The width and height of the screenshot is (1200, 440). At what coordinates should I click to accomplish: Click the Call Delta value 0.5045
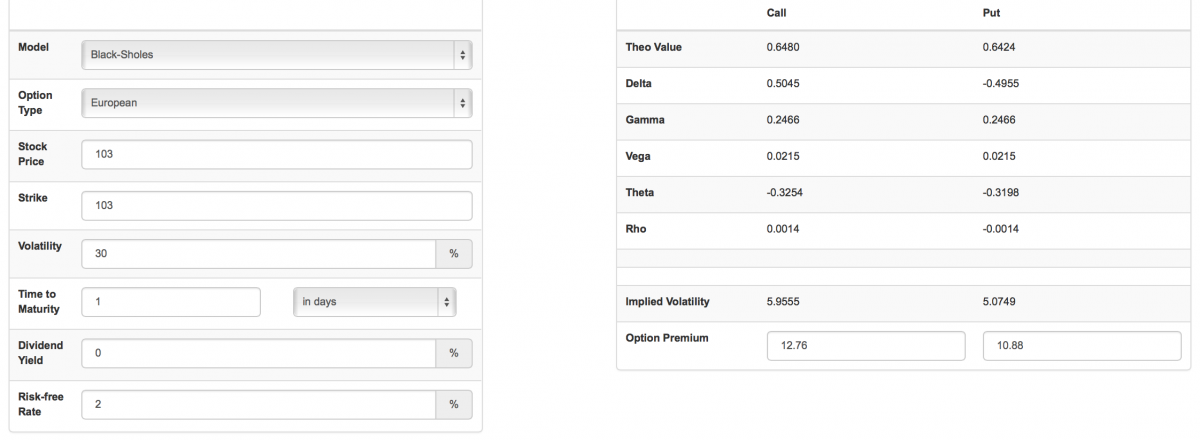pyautogui.click(x=782, y=83)
